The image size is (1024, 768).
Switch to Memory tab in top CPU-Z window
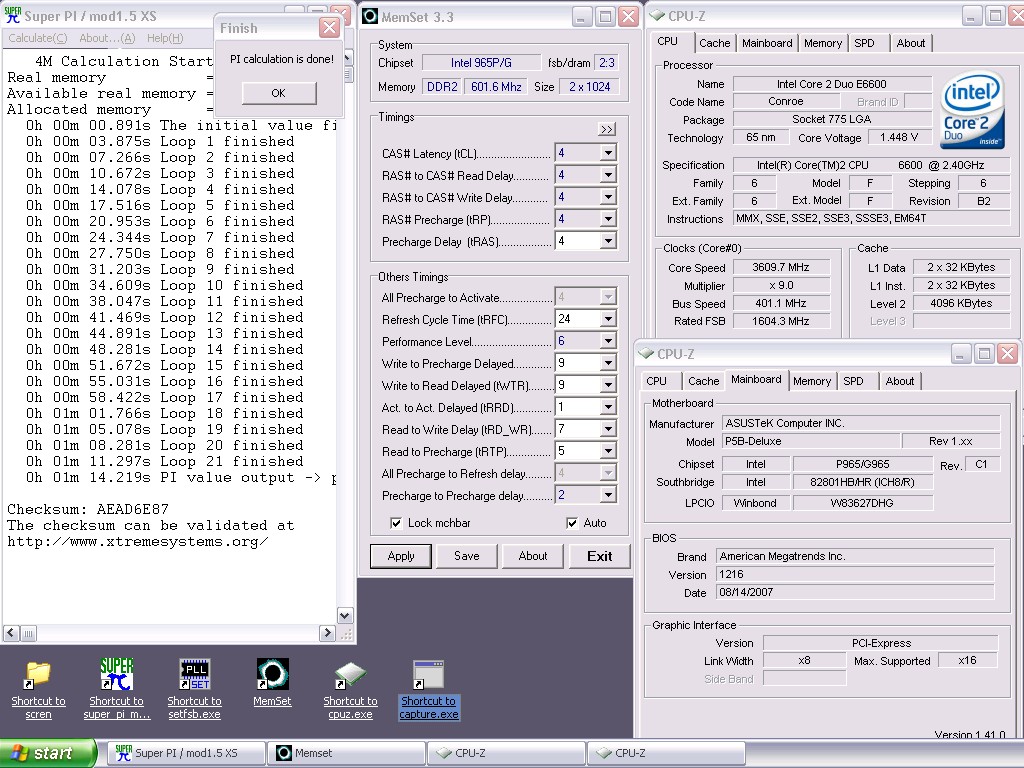823,43
